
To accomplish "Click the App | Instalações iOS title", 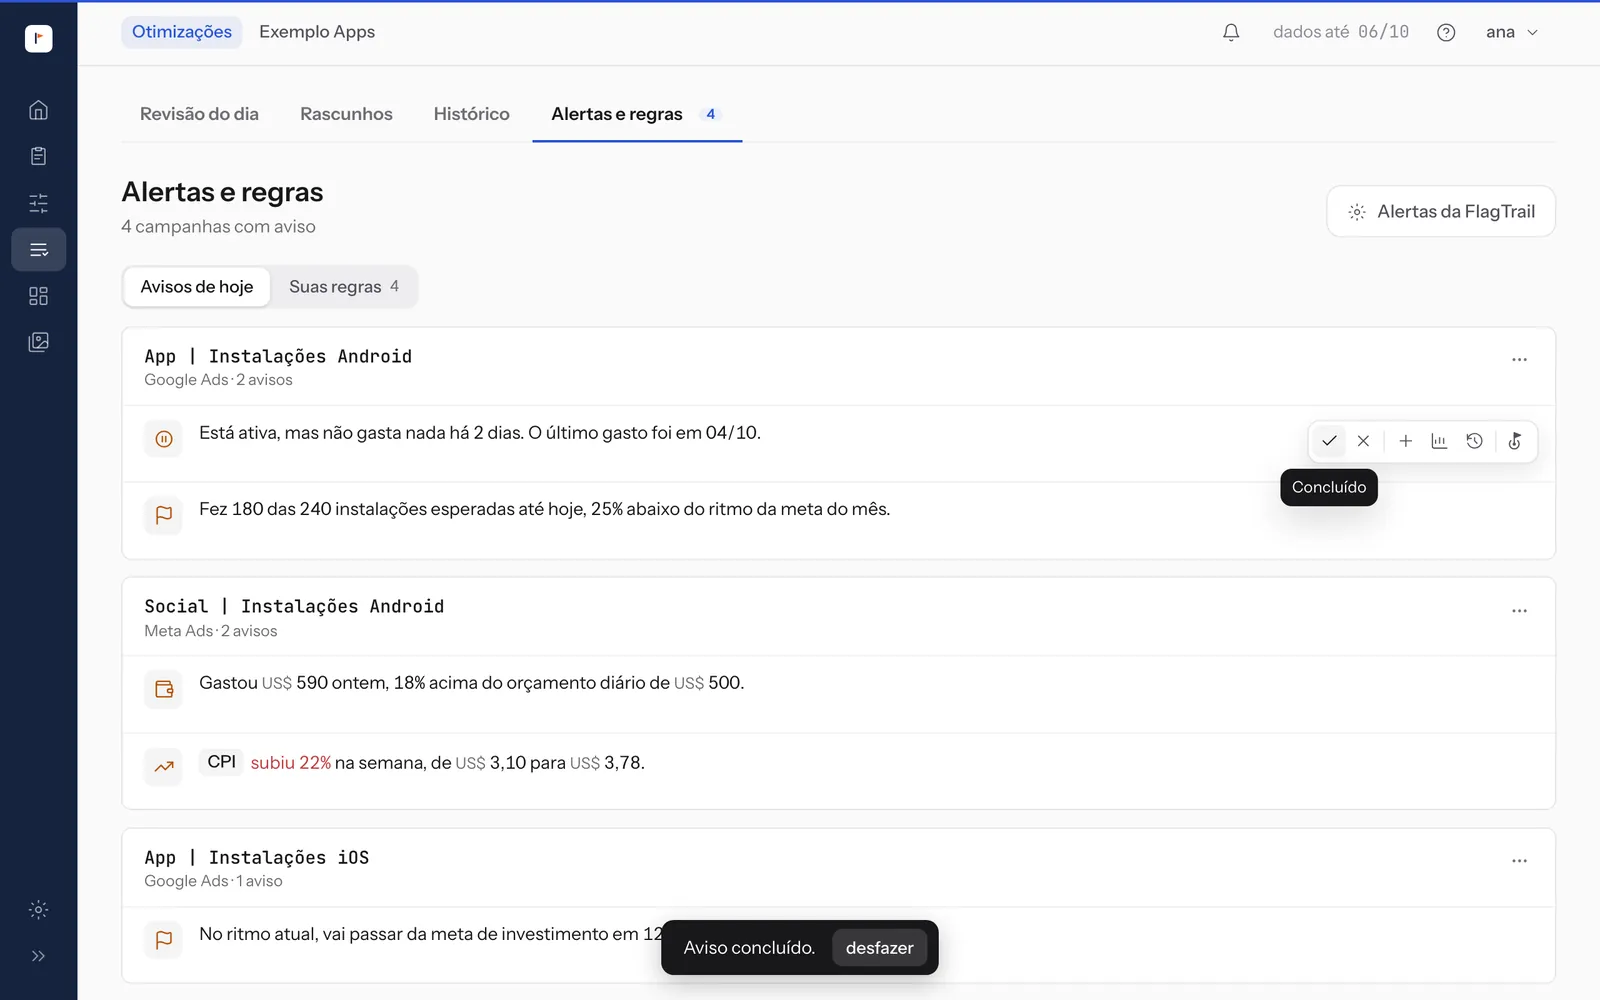I will click(257, 857).
